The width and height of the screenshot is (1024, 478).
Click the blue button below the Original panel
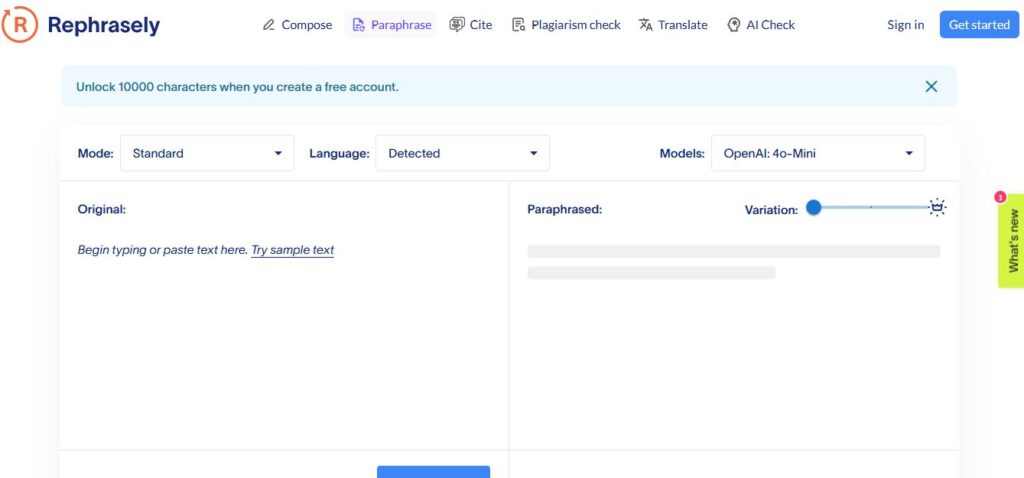[433, 471]
